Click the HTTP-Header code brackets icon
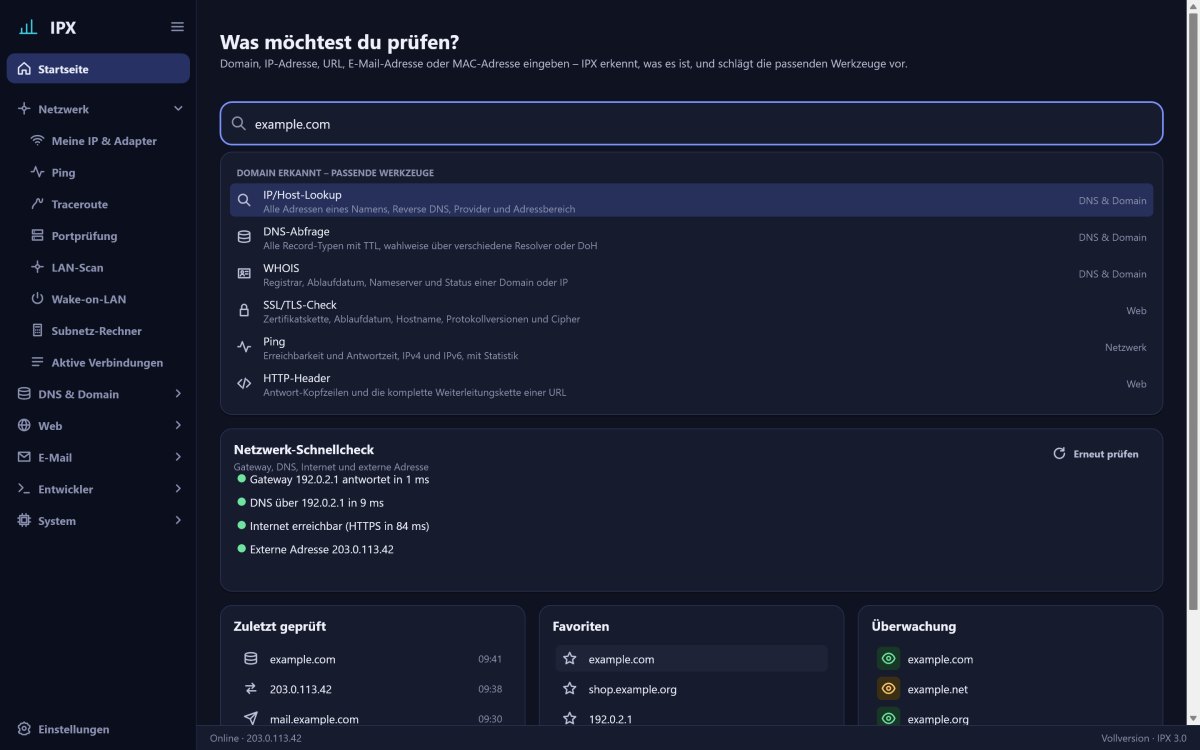 [244, 384]
